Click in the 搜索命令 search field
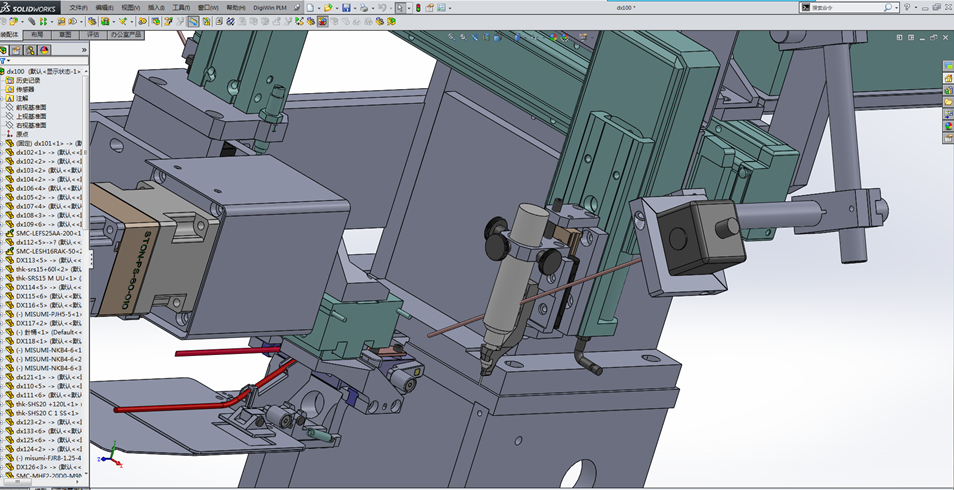 point(847,7)
